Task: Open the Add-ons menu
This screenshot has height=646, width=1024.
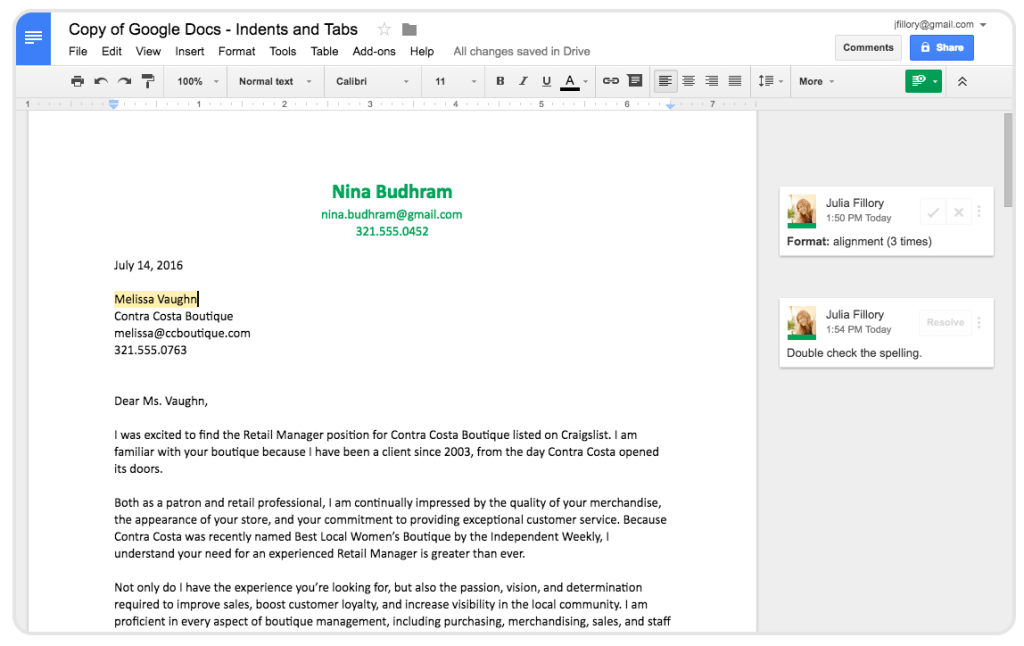Action: tap(374, 51)
